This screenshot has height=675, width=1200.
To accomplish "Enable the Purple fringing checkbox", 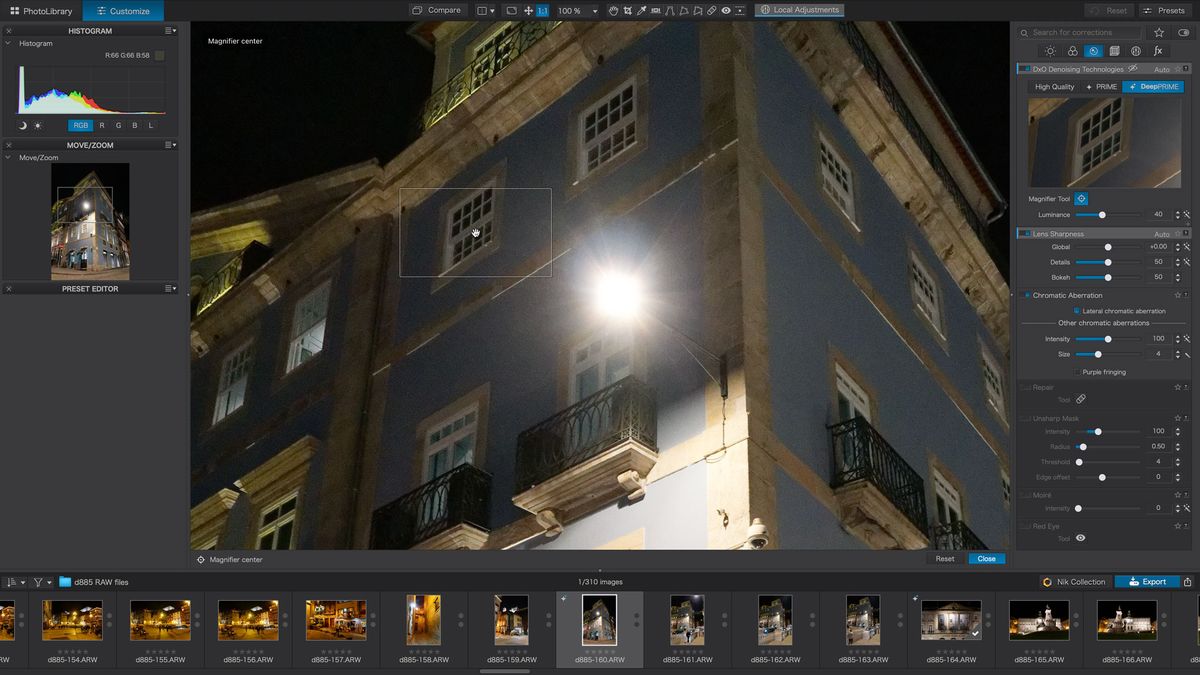I will 1076,372.
